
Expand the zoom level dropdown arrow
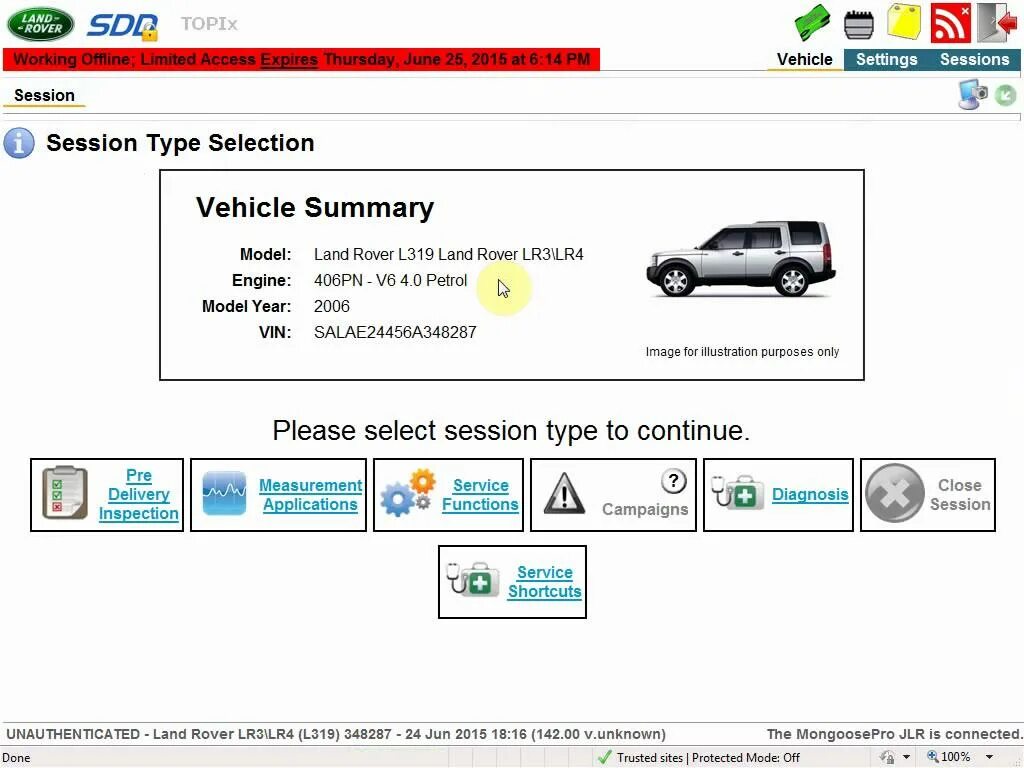click(989, 757)
